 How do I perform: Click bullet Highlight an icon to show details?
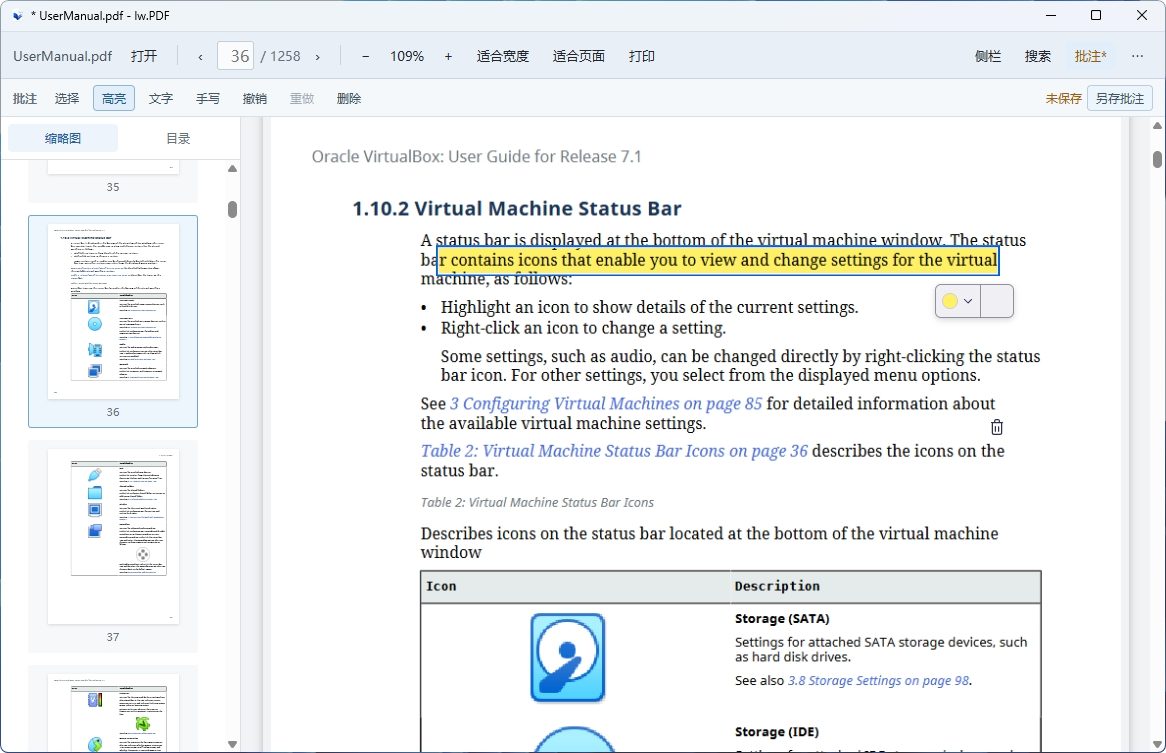[649, 308]
